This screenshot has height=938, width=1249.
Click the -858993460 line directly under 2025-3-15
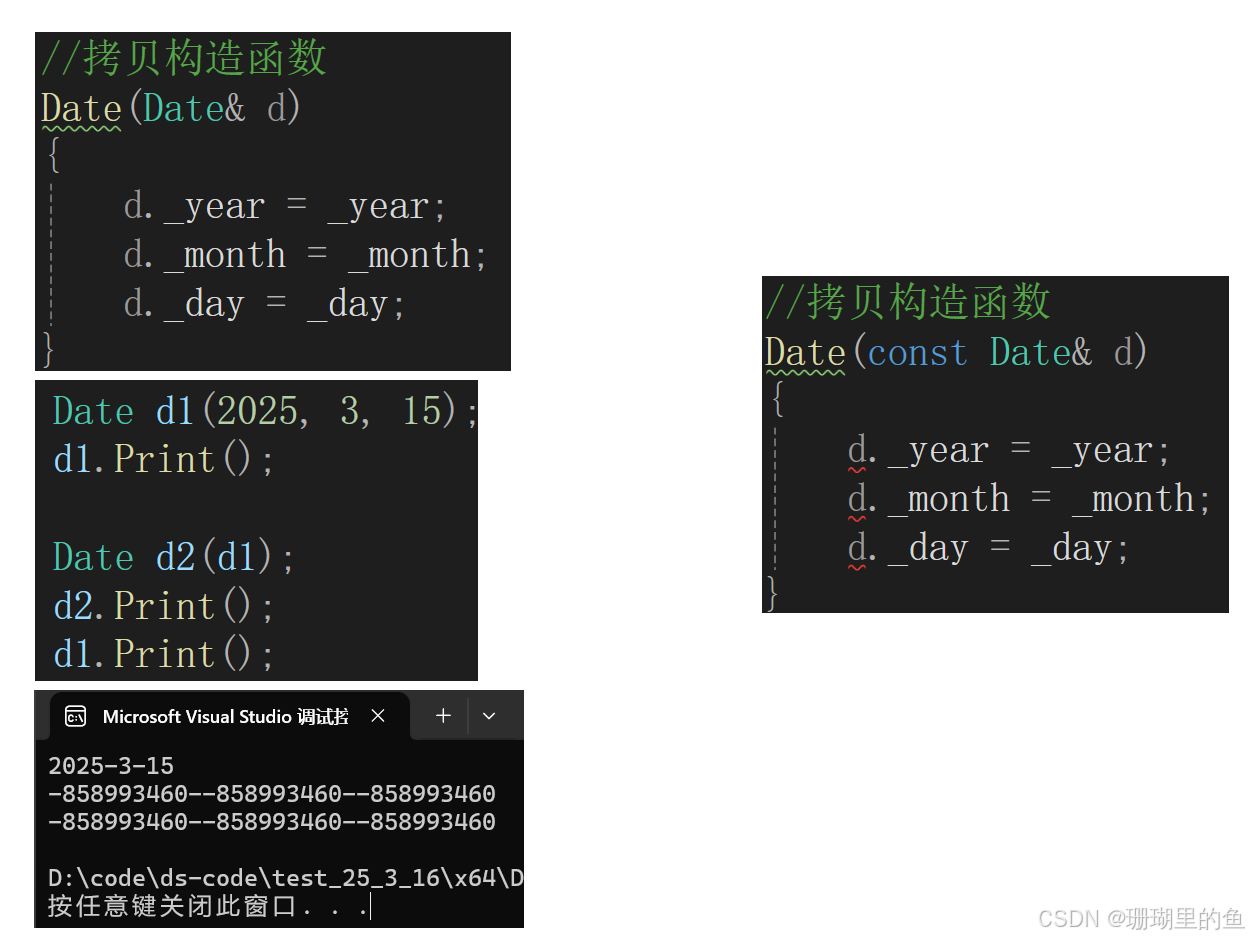272,794
